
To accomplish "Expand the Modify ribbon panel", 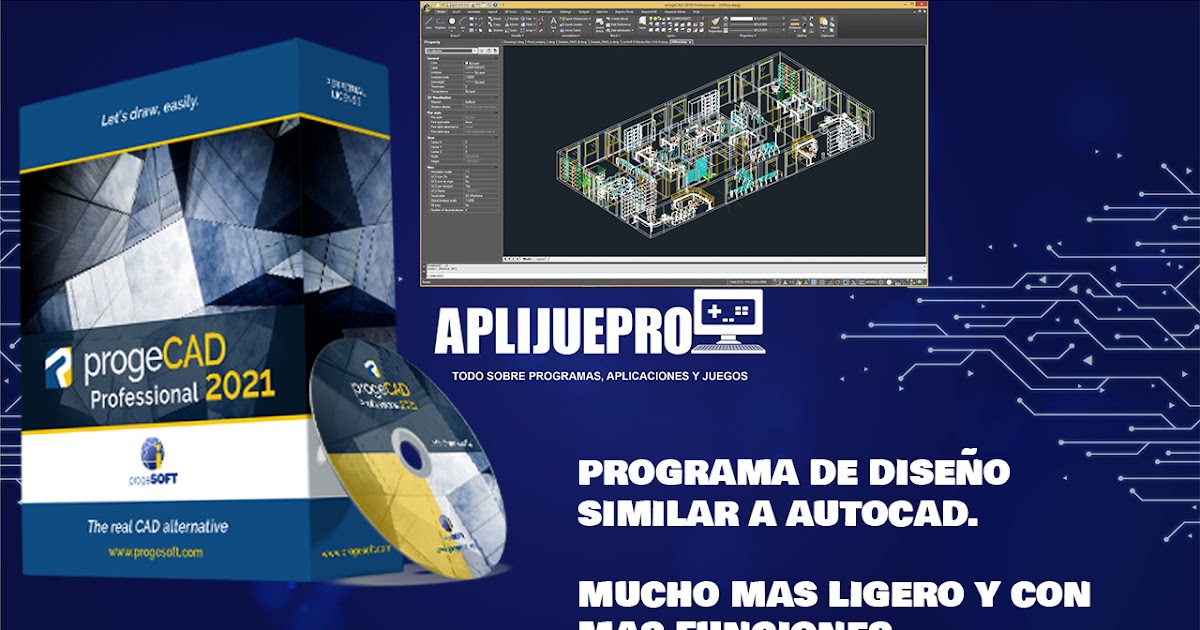I will [516, 35].
